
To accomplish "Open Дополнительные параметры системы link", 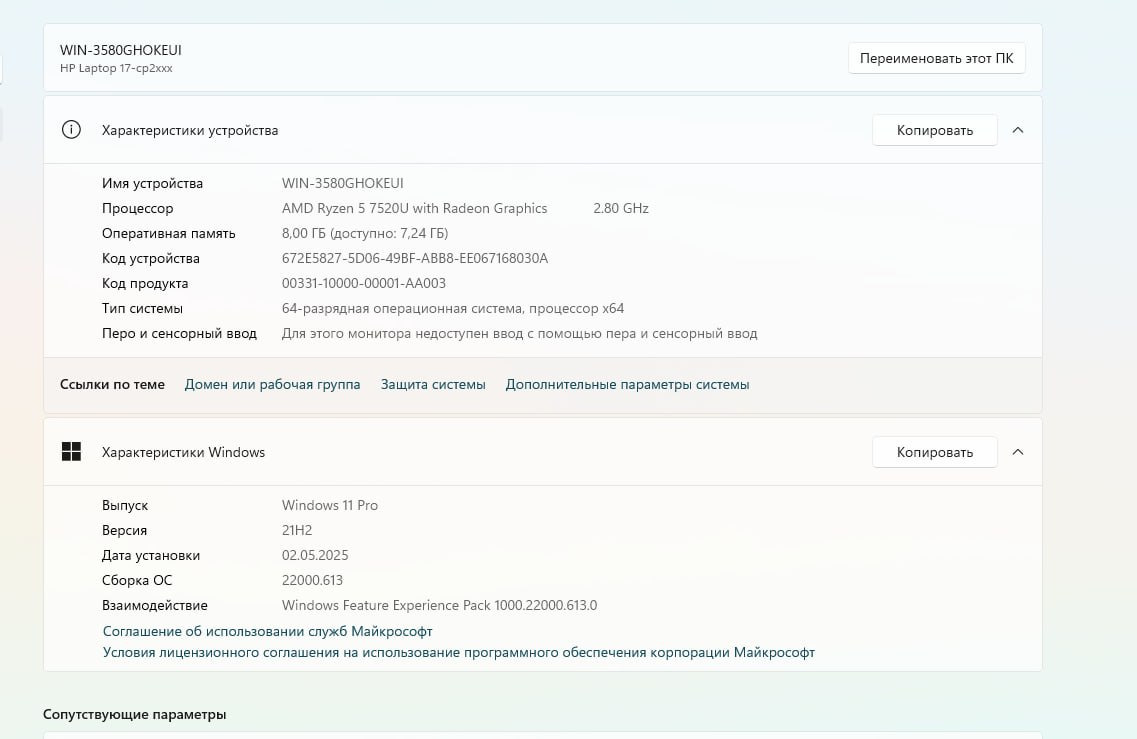I will [627, 384].
